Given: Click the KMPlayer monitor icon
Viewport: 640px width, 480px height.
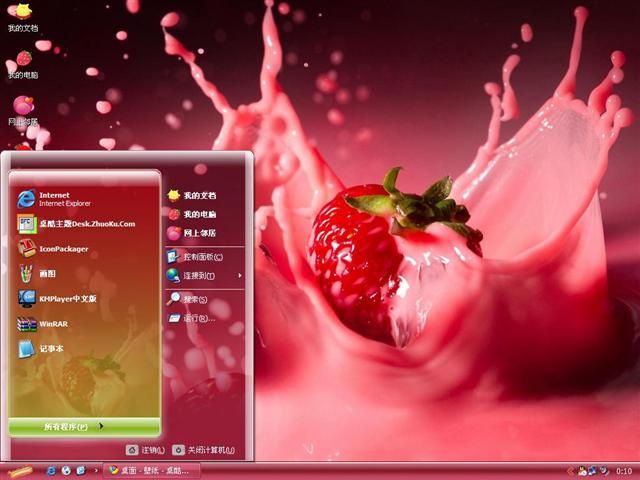Looking at the screenshot, I should 27,298.
